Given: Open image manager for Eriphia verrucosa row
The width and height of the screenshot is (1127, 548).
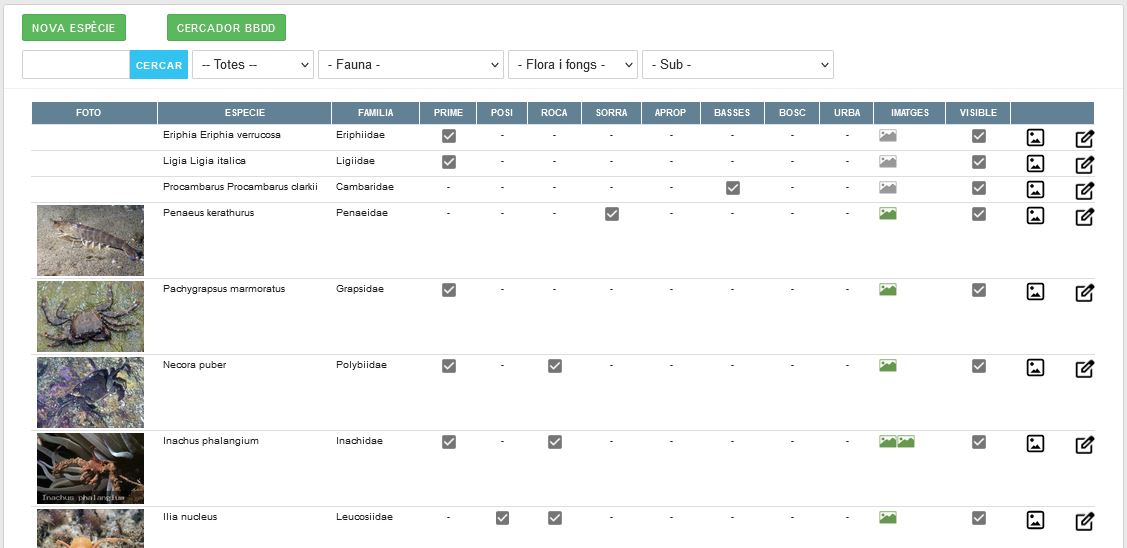Looking at the screenshot, I should pyautogui.click(x=1035, y=138).
